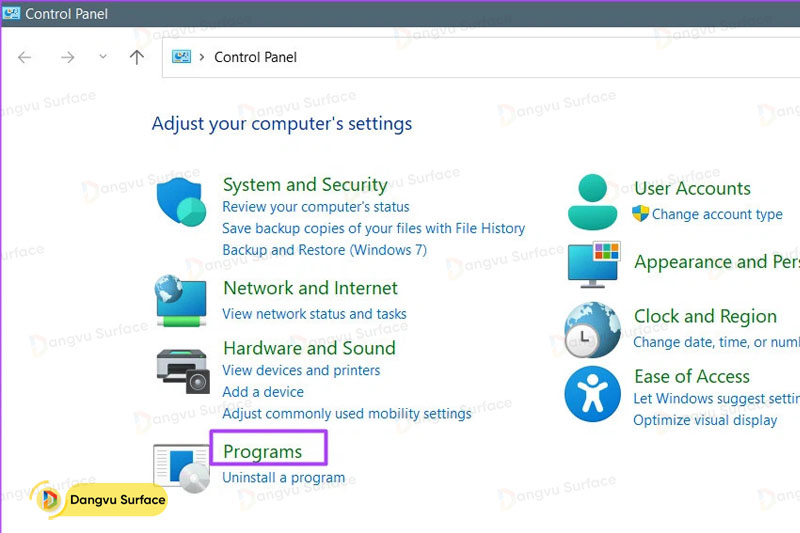Open System and Security category

[305, 185]
